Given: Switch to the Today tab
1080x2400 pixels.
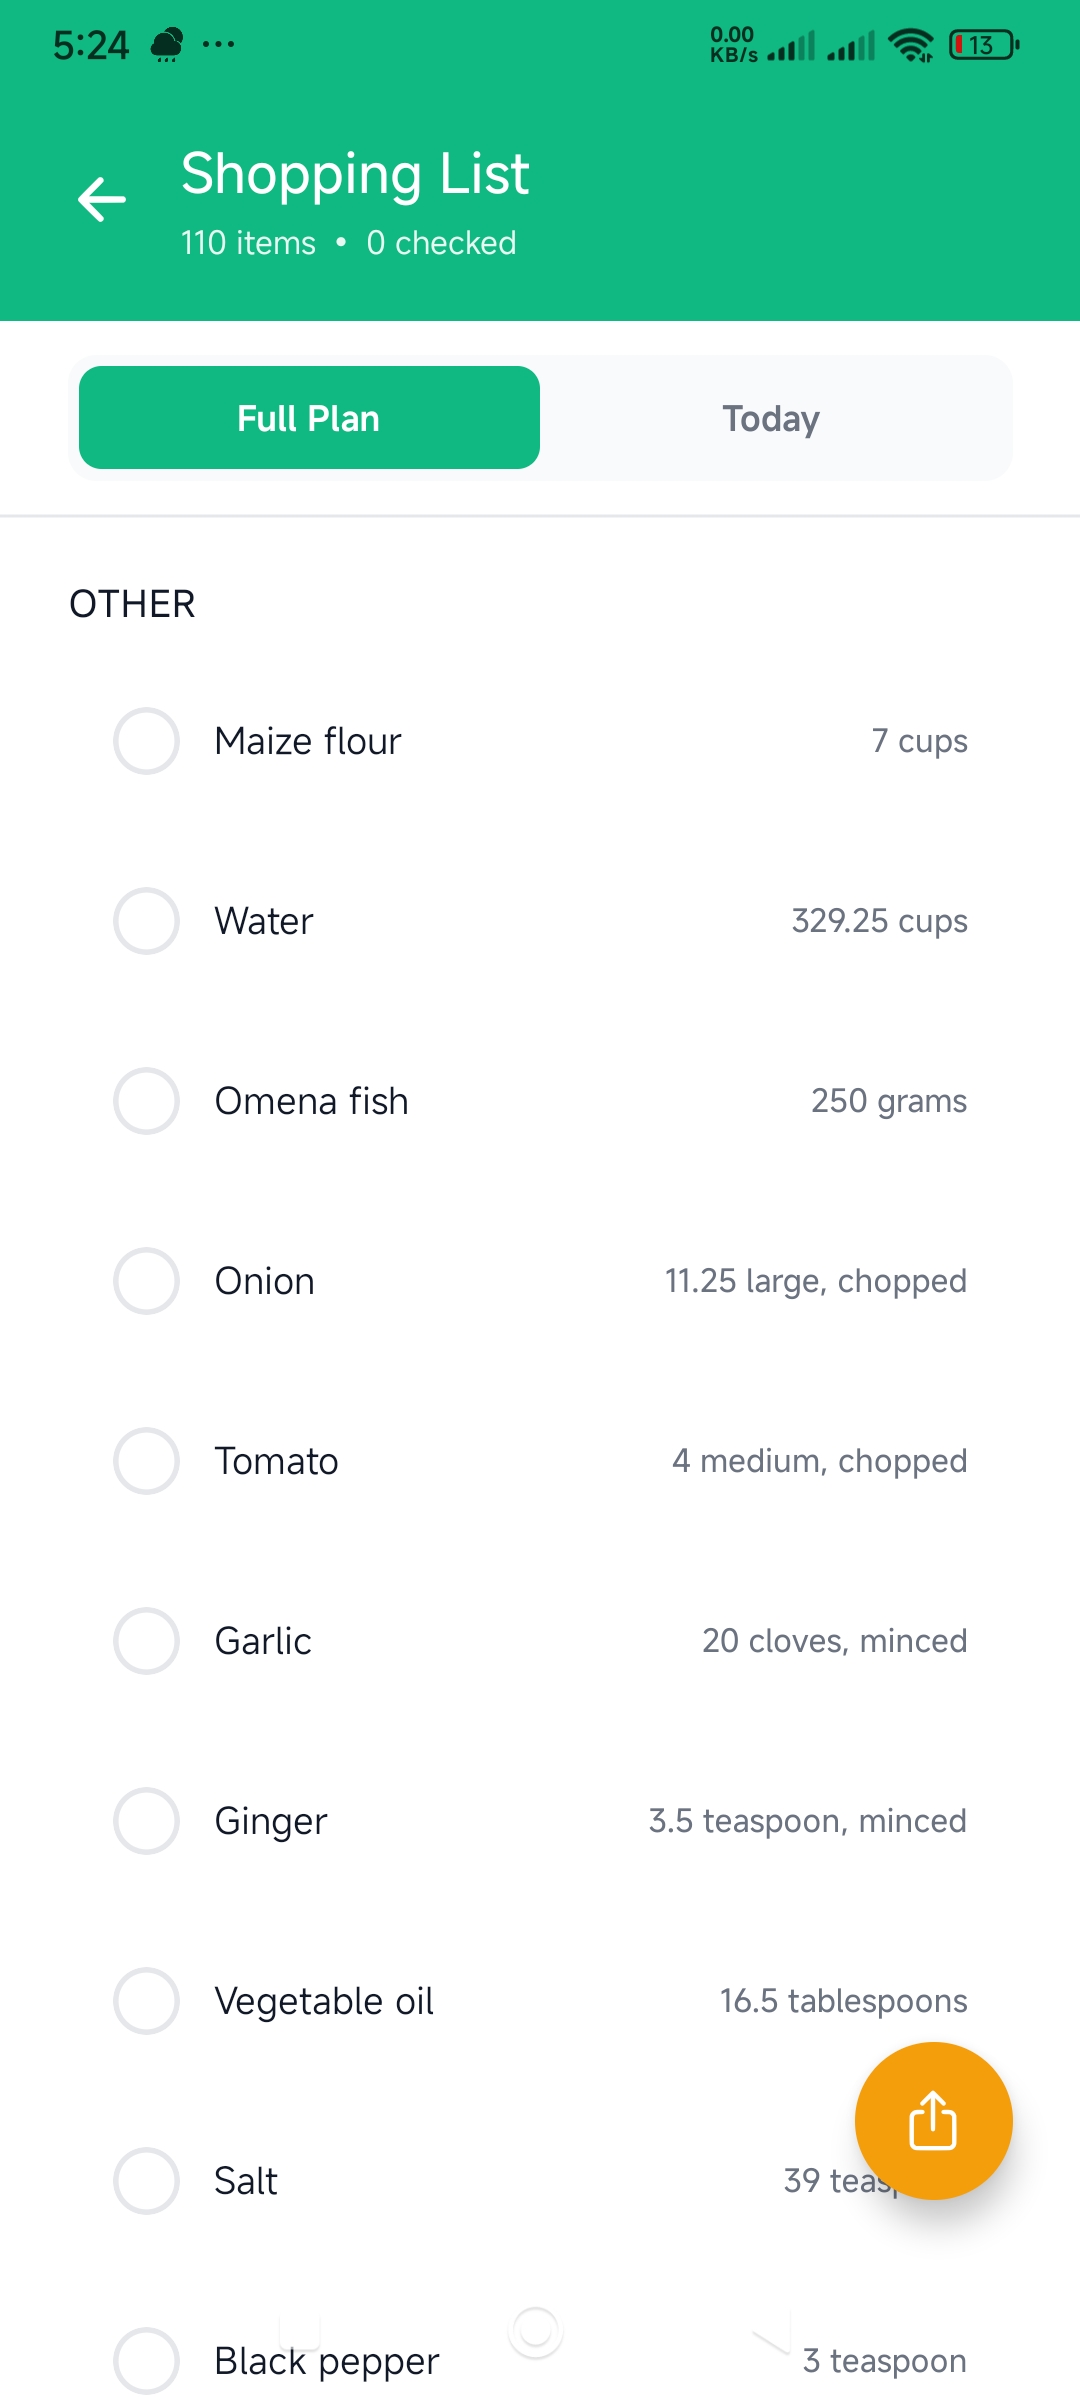Looking at the screenshot, I should click(771, 418).
